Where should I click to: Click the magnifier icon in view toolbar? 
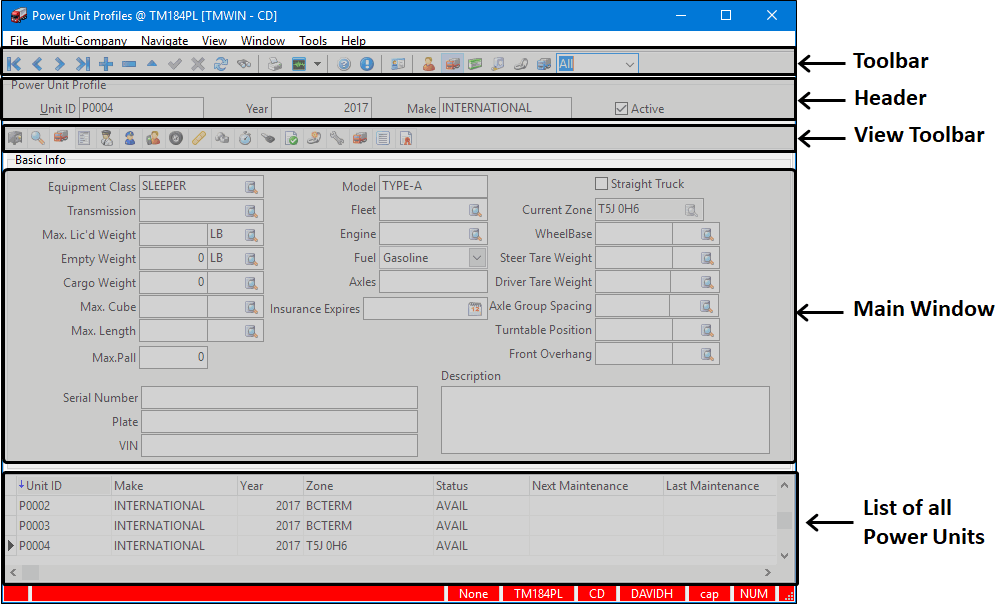pyautogui.click(x=38, y=138)
